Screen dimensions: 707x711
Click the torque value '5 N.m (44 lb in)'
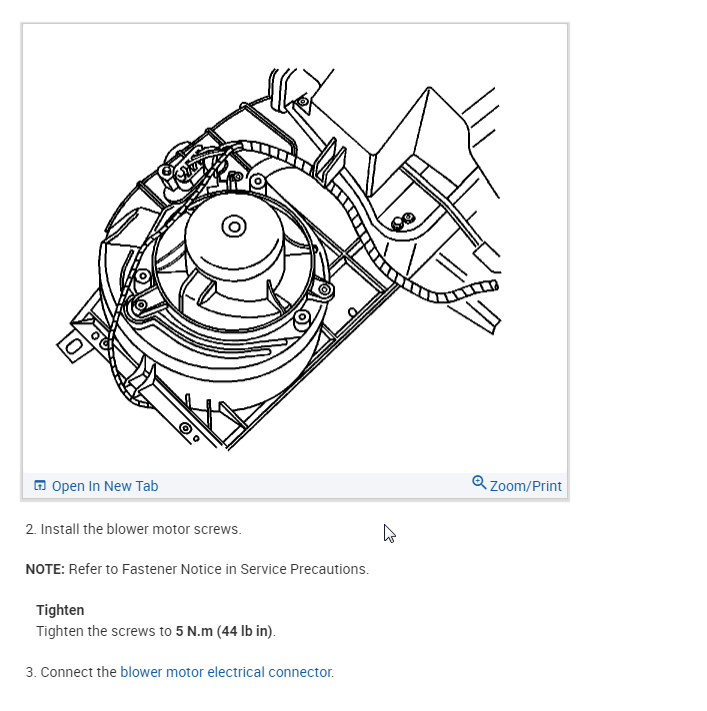(x=224, y=631)
